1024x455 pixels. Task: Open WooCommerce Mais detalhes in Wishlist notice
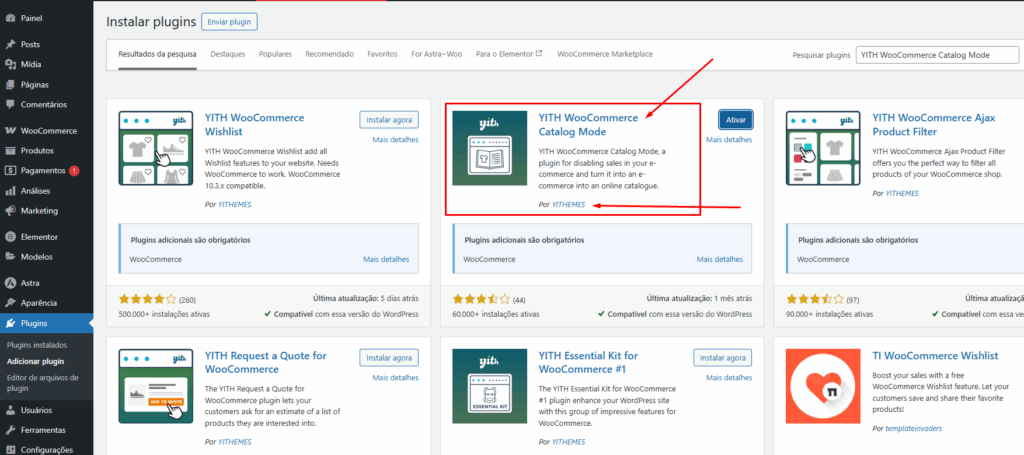point(386,259)
